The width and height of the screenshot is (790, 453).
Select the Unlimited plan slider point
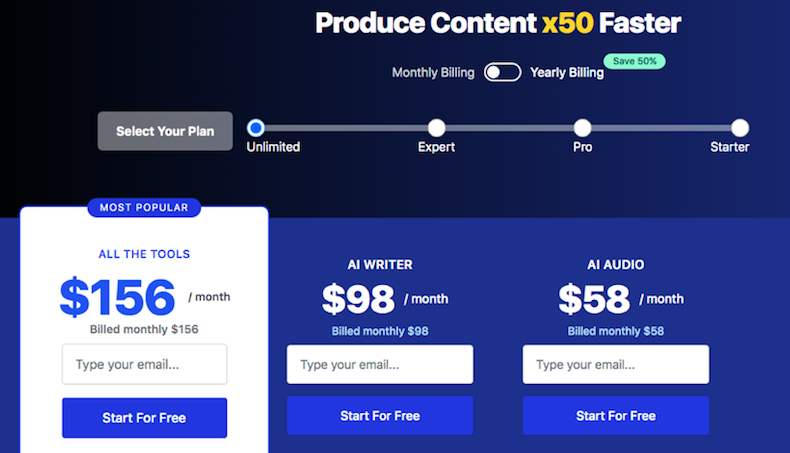(256, 128)
